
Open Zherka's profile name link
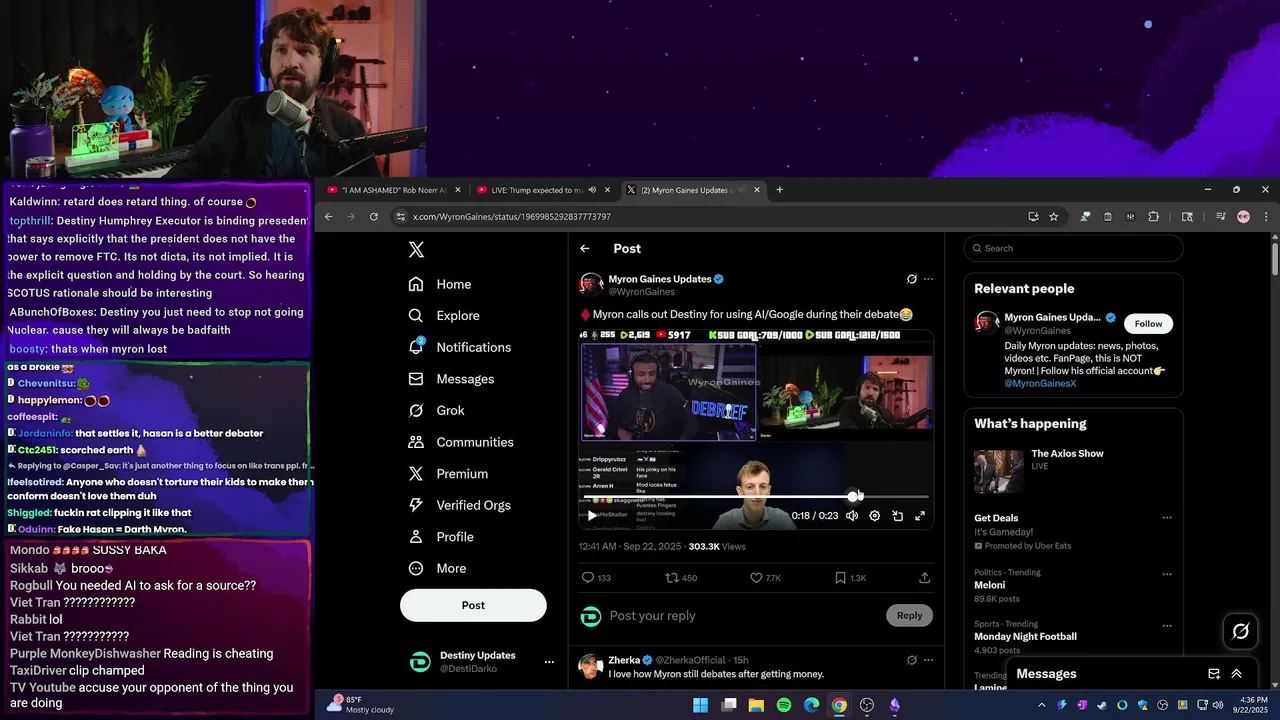(x=624, y=660)
